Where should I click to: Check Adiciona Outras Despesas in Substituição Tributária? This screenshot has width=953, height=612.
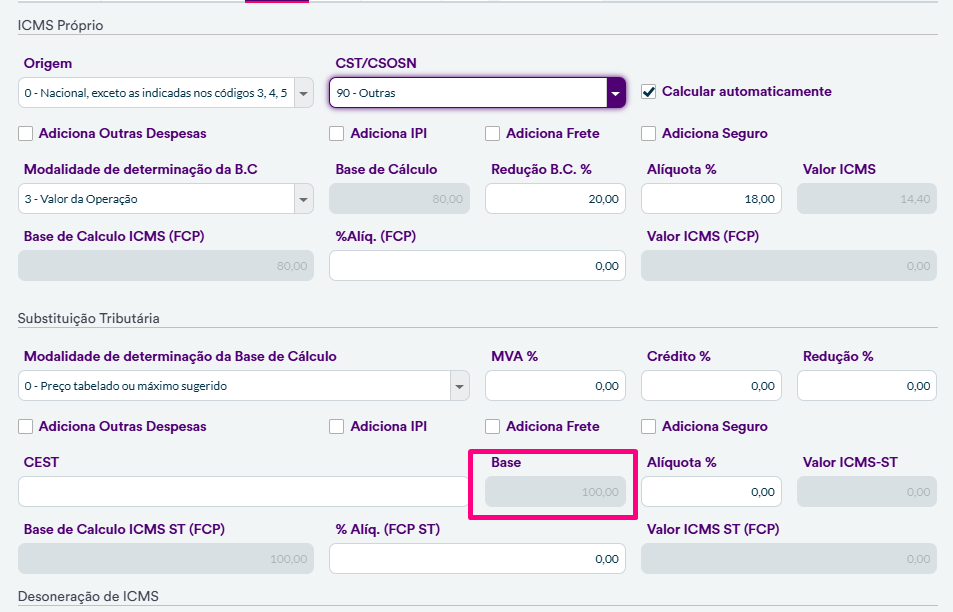click(x=25, y=426)
